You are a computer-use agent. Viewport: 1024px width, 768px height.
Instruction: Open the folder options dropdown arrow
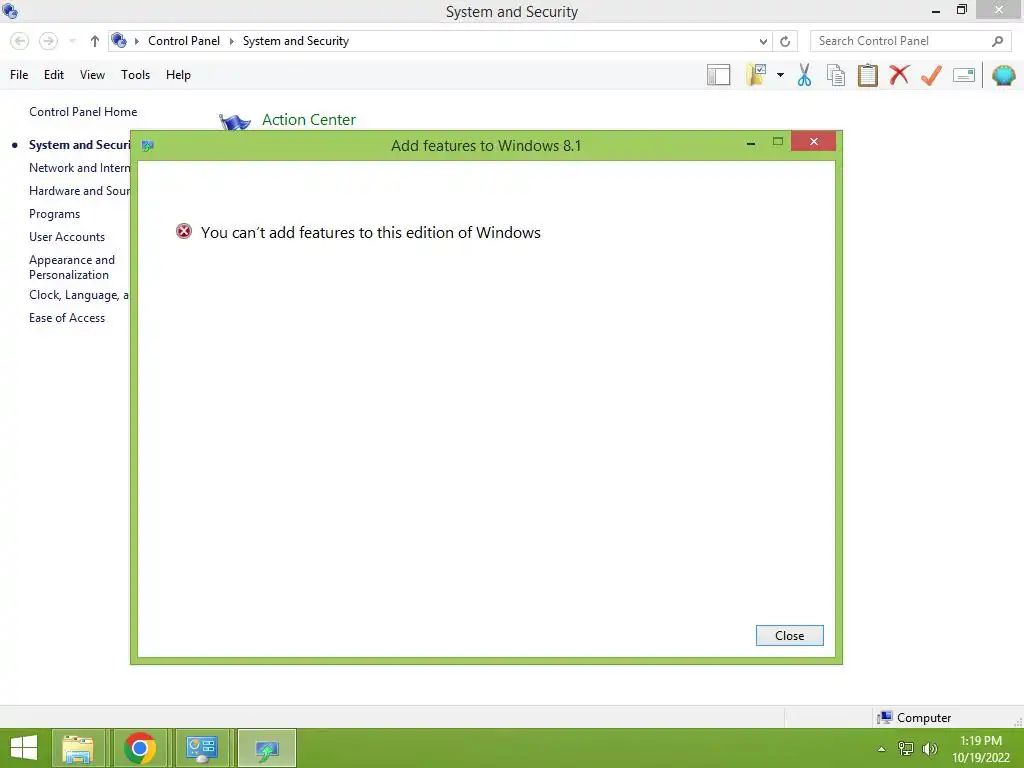pos(780,75)
